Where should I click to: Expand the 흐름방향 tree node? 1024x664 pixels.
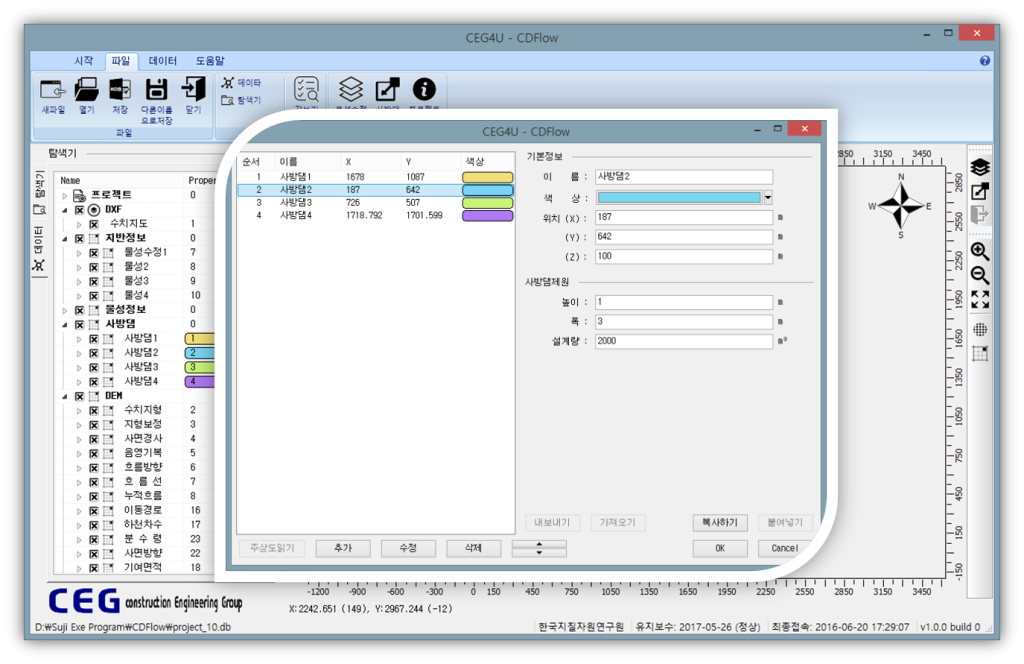pyautogui.click(x=79, y=468)
